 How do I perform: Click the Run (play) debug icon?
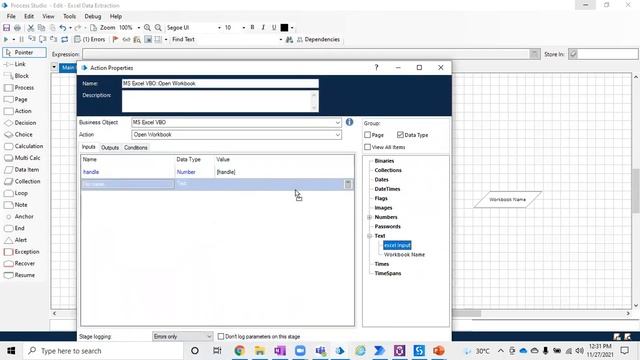click(6, 40)
